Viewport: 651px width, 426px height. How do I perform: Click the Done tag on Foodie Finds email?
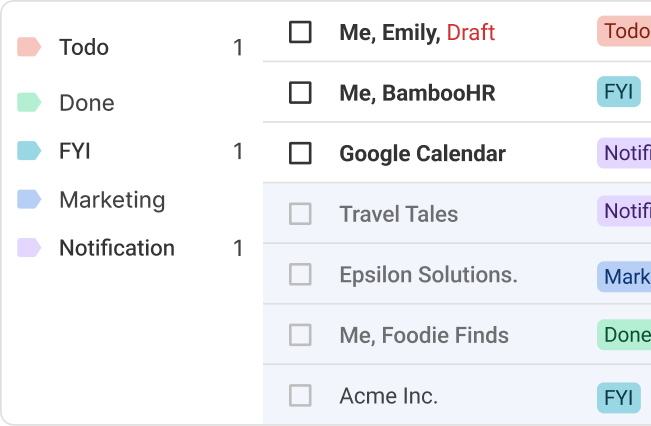(625, 335)
